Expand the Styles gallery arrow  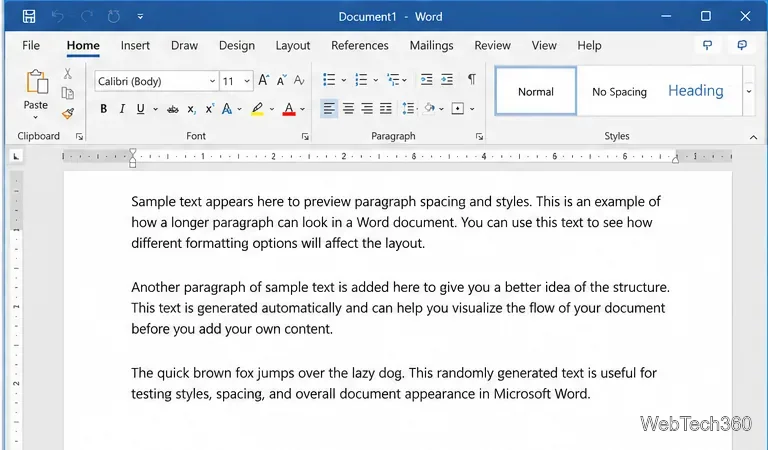coord(749,92)
